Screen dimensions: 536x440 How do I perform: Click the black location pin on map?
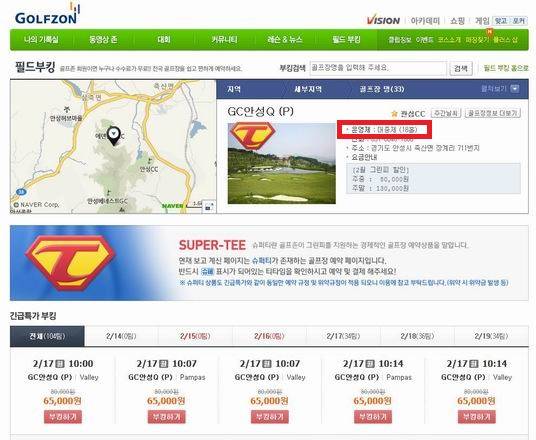point(114,136)
